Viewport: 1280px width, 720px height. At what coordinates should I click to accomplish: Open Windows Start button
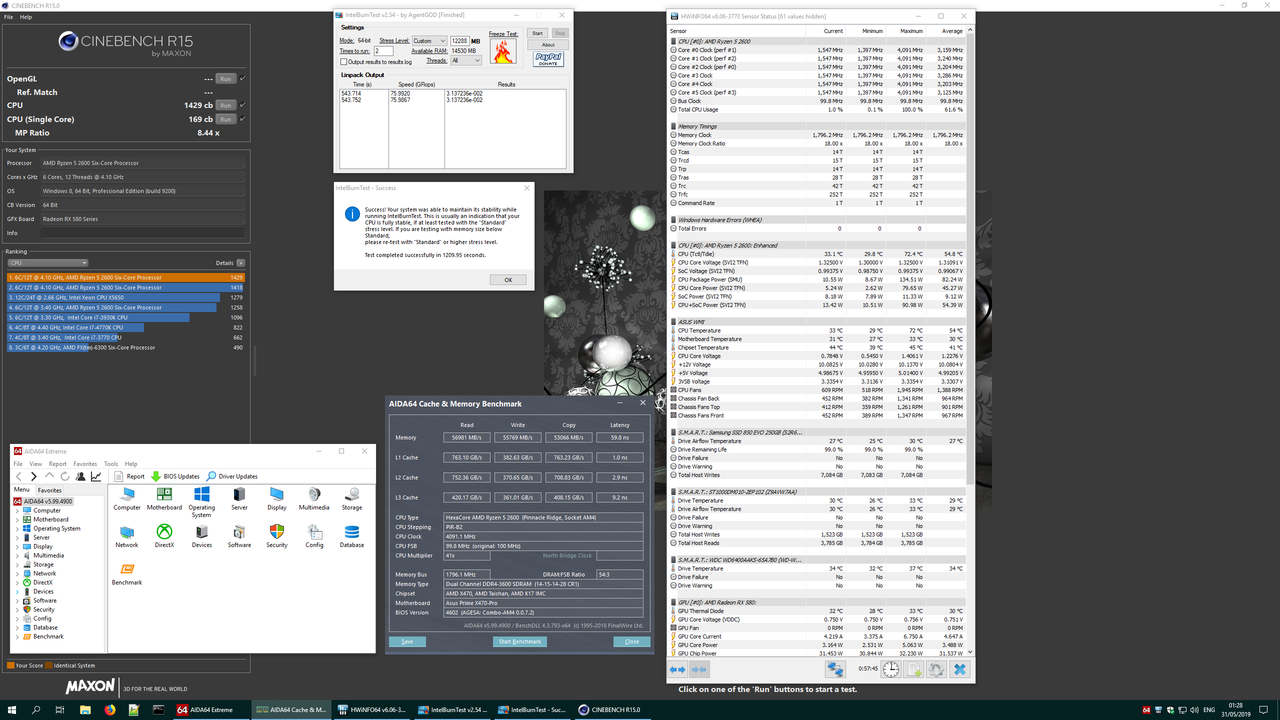pyautogui.click(x=12, y=710)
